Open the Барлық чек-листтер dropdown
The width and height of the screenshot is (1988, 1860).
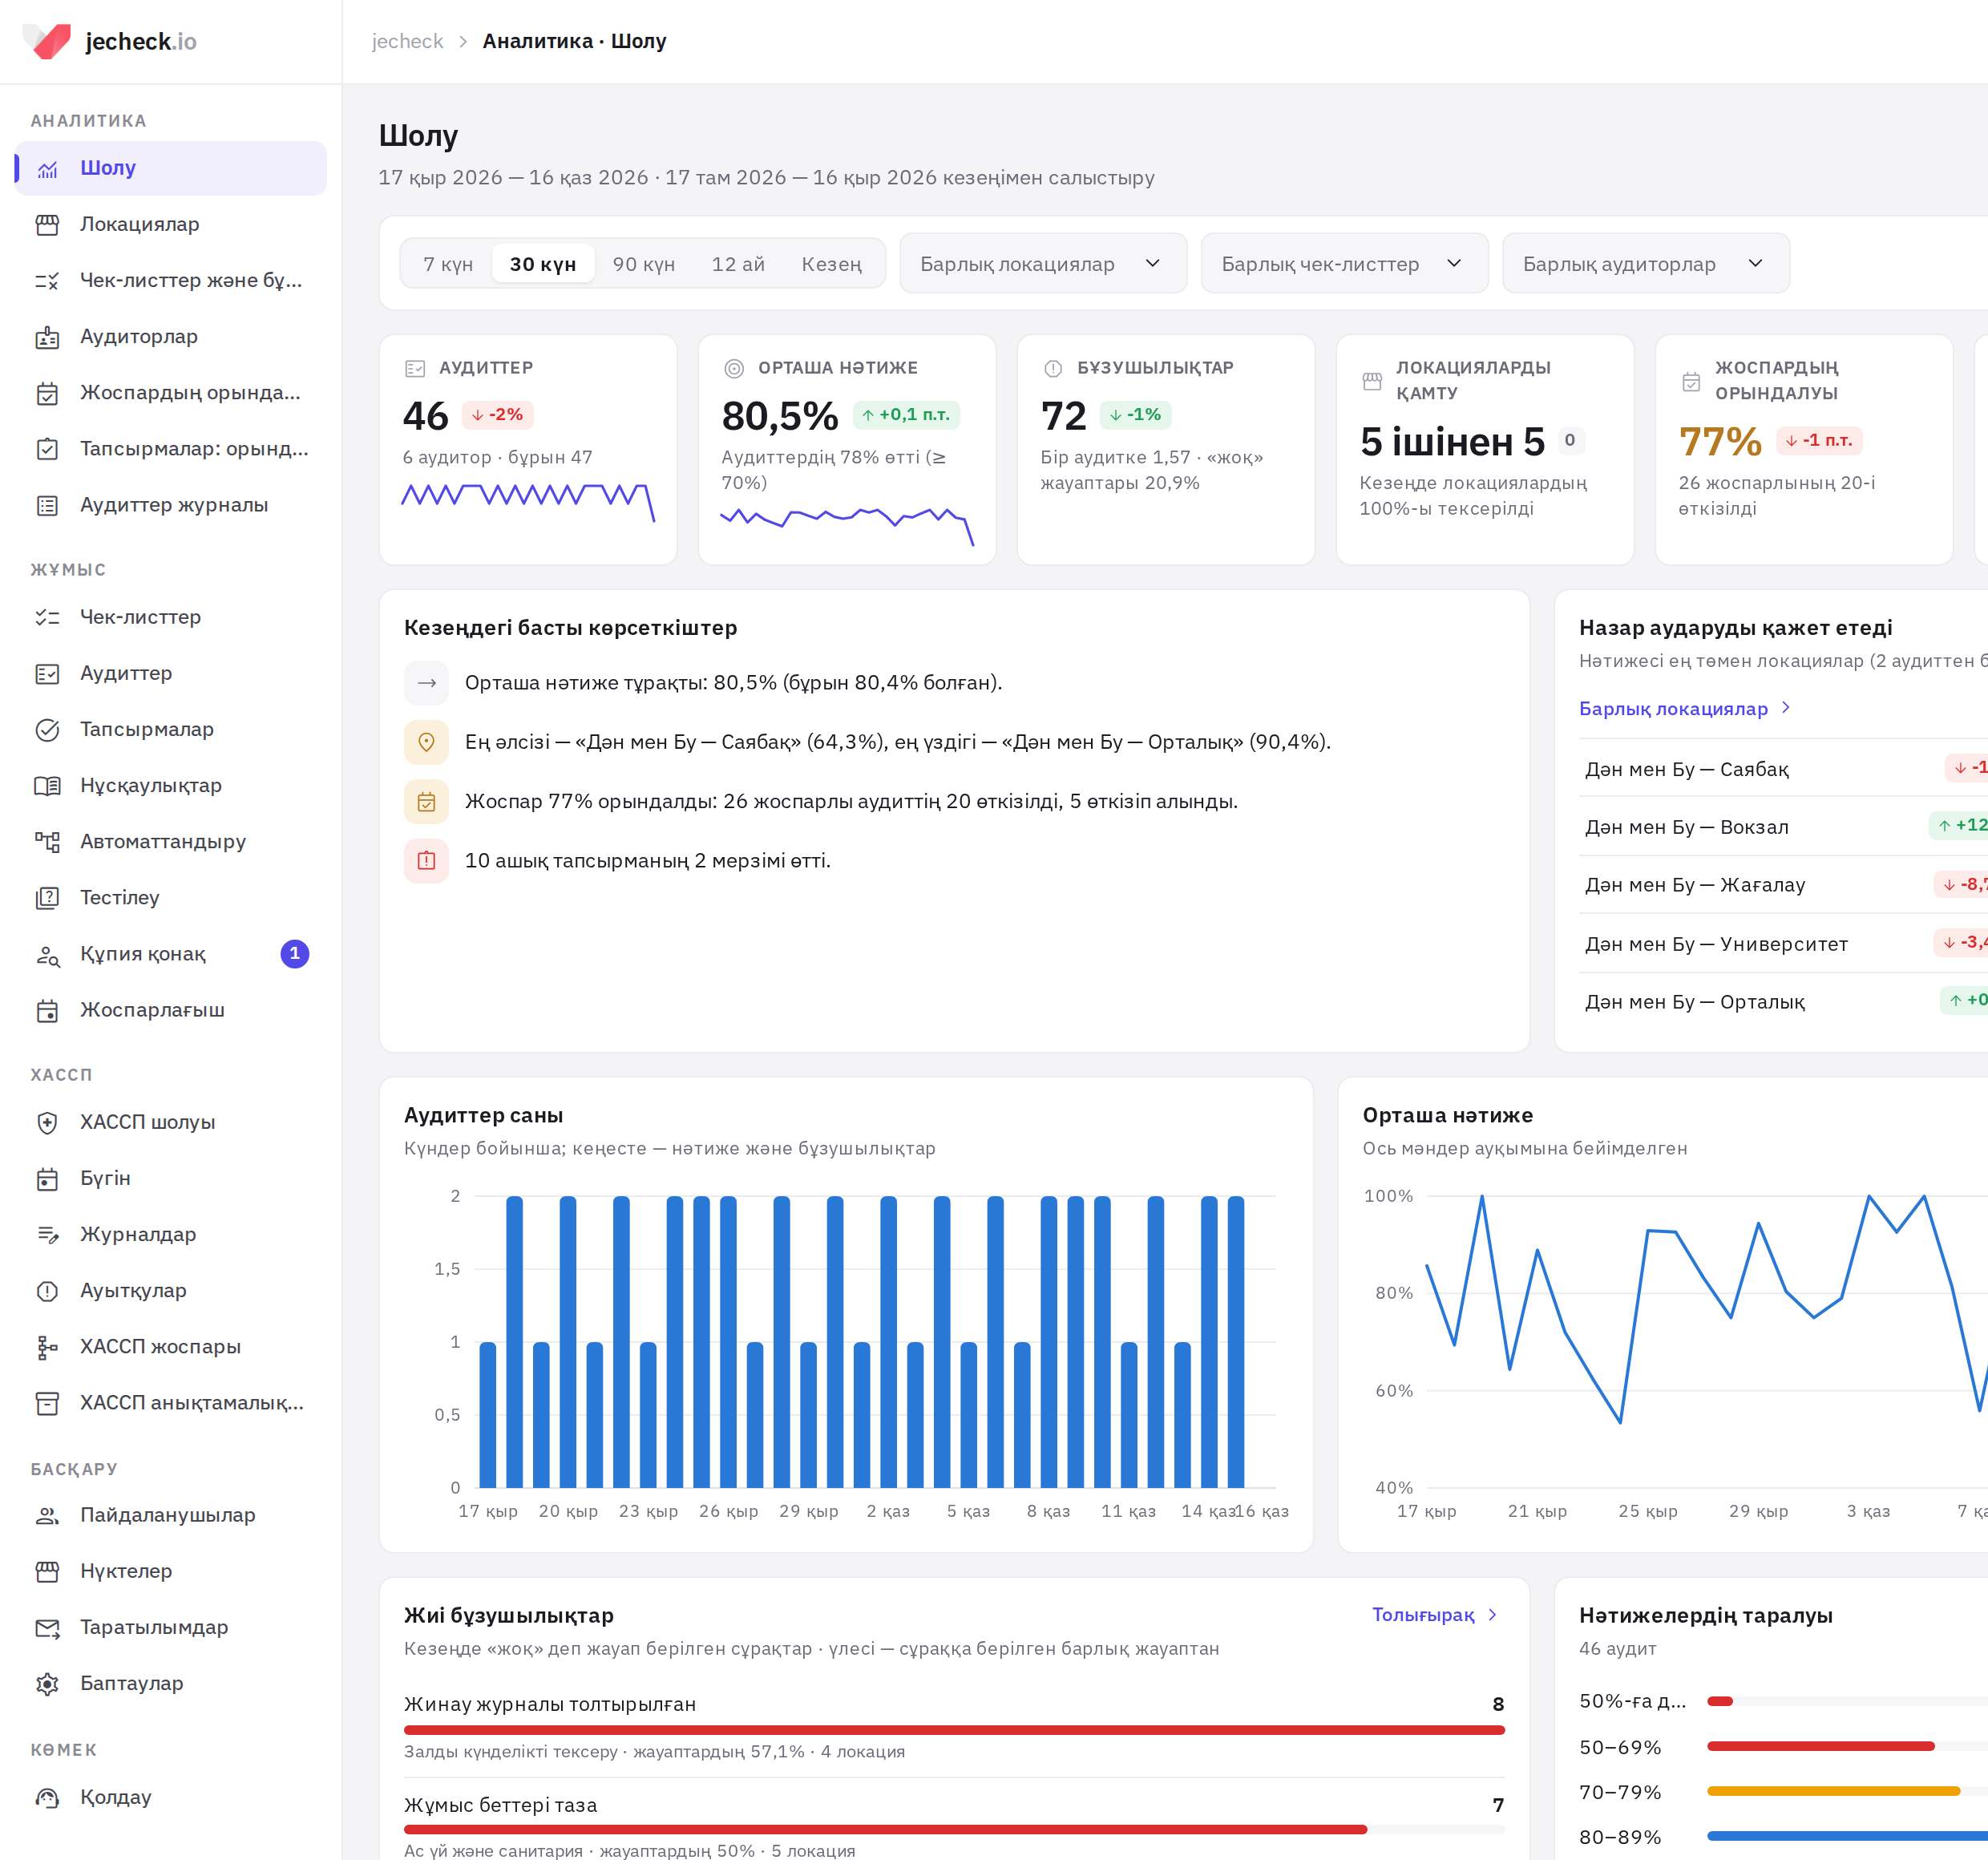pyautogui.click(x=1344, y=264)
